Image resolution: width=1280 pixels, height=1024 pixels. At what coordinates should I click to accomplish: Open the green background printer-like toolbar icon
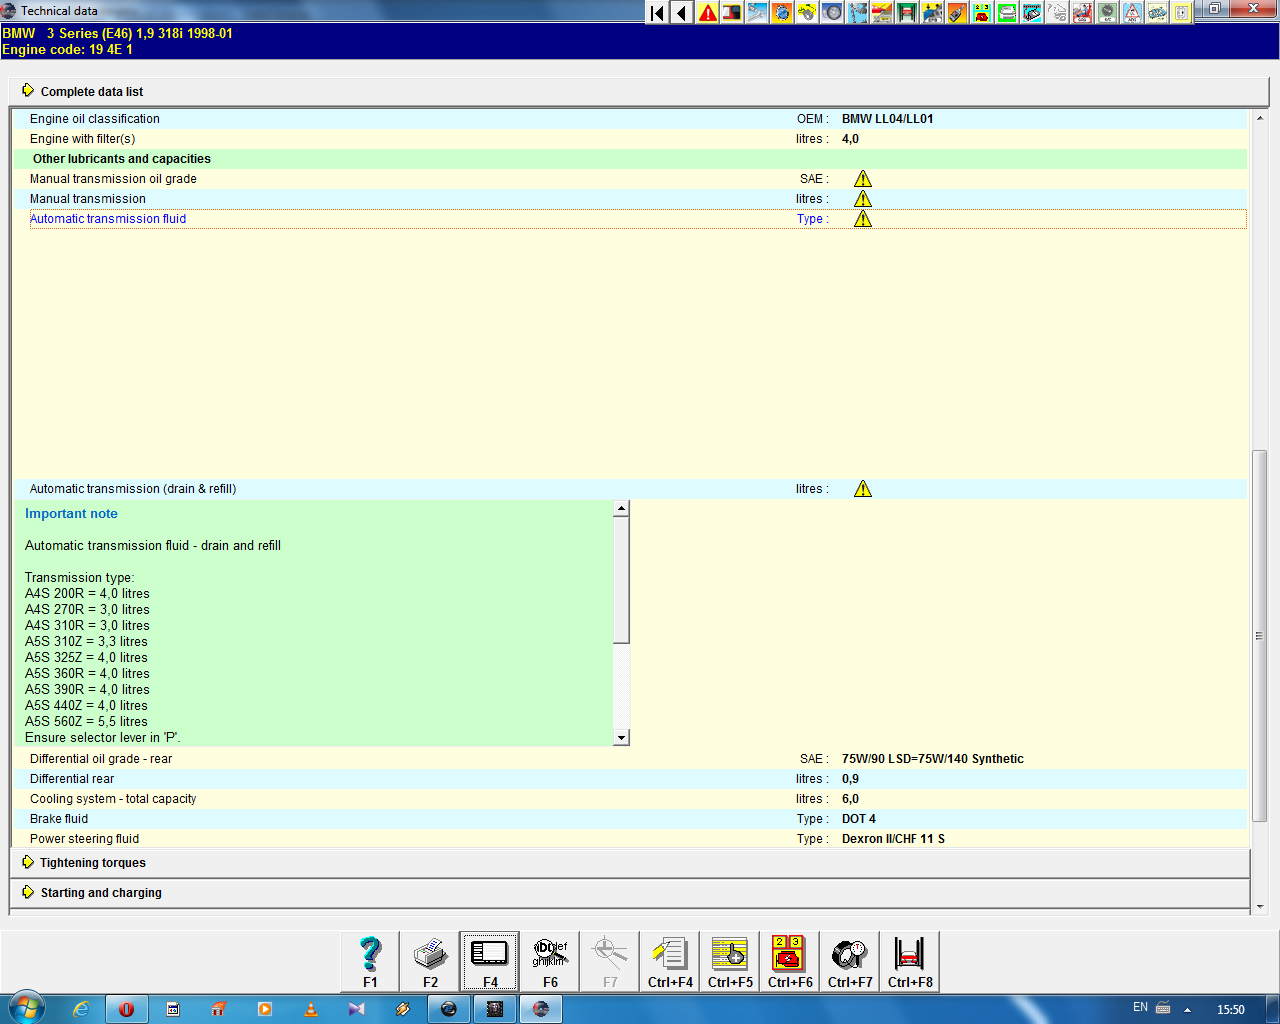pos(1007,13)
